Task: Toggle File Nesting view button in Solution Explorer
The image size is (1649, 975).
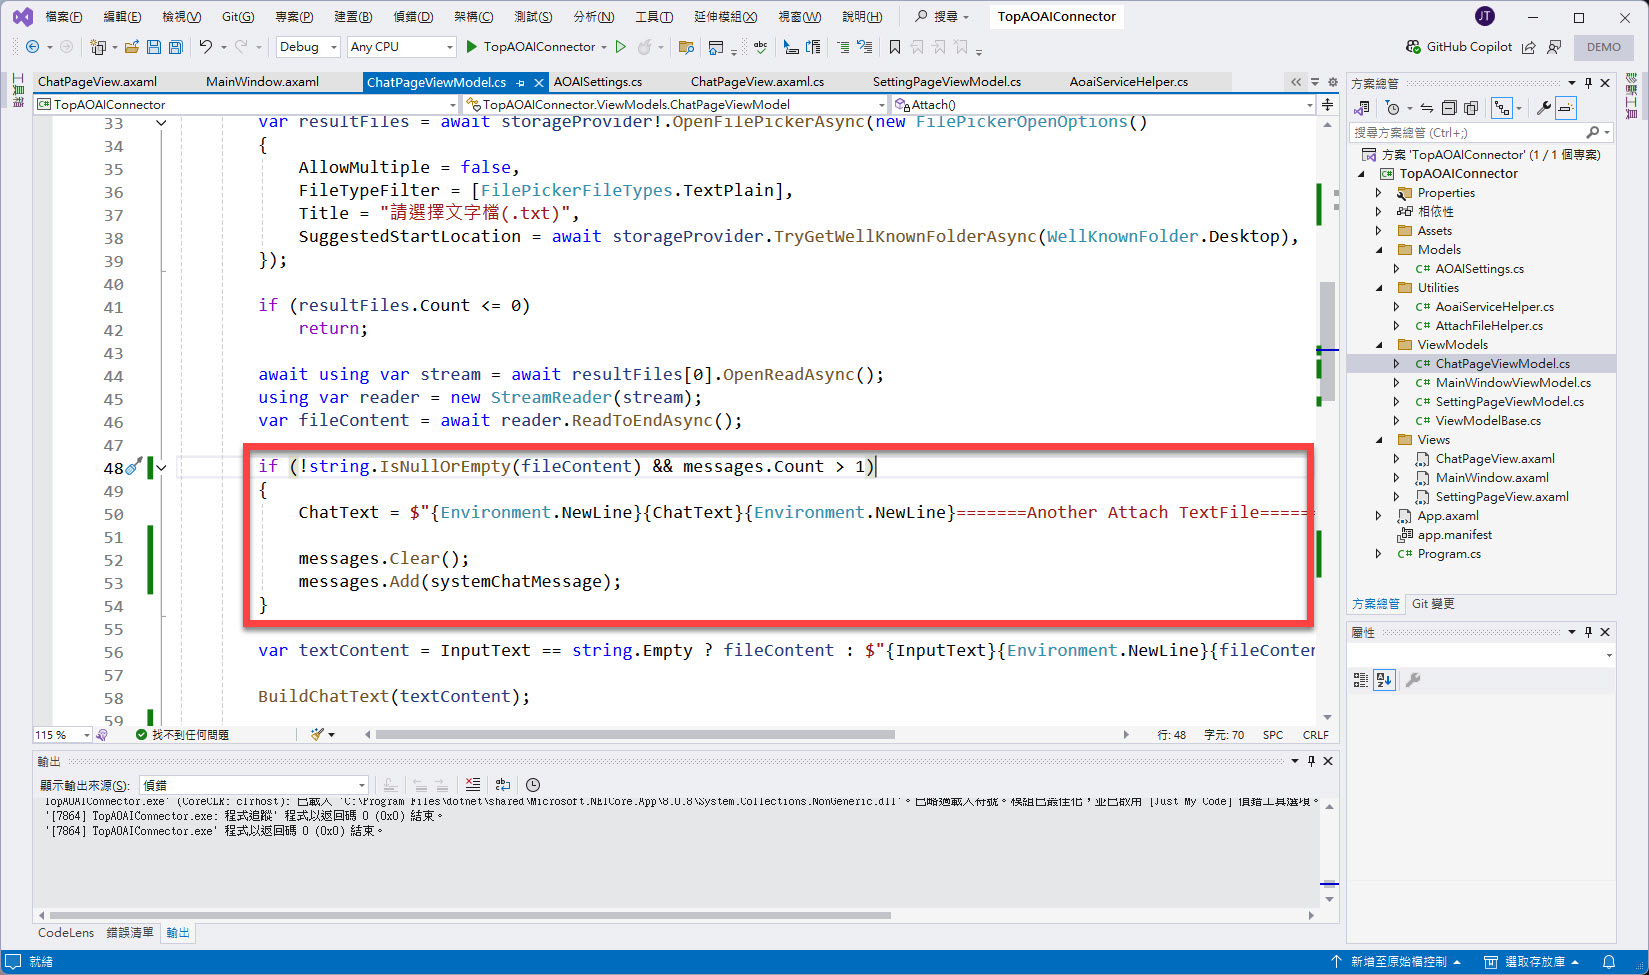Action: point(1502,108)
